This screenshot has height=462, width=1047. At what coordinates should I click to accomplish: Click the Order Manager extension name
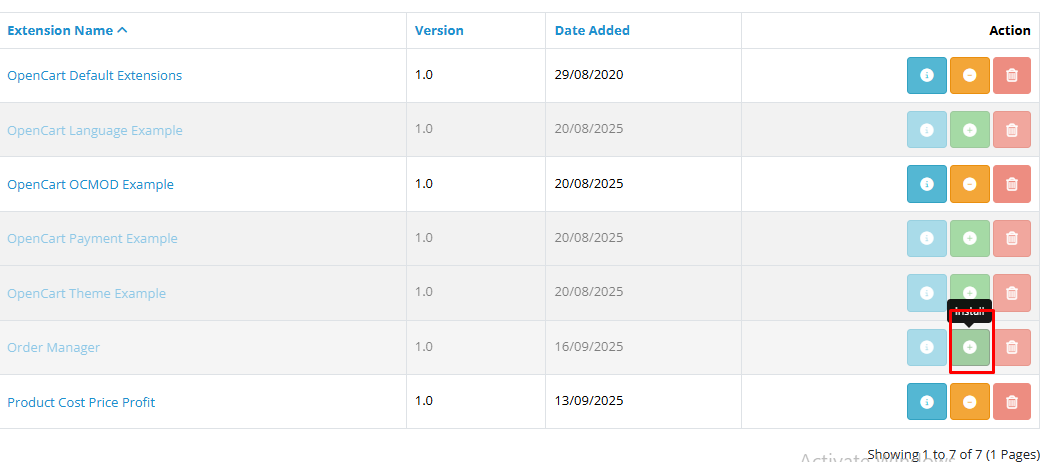(53, 348)
